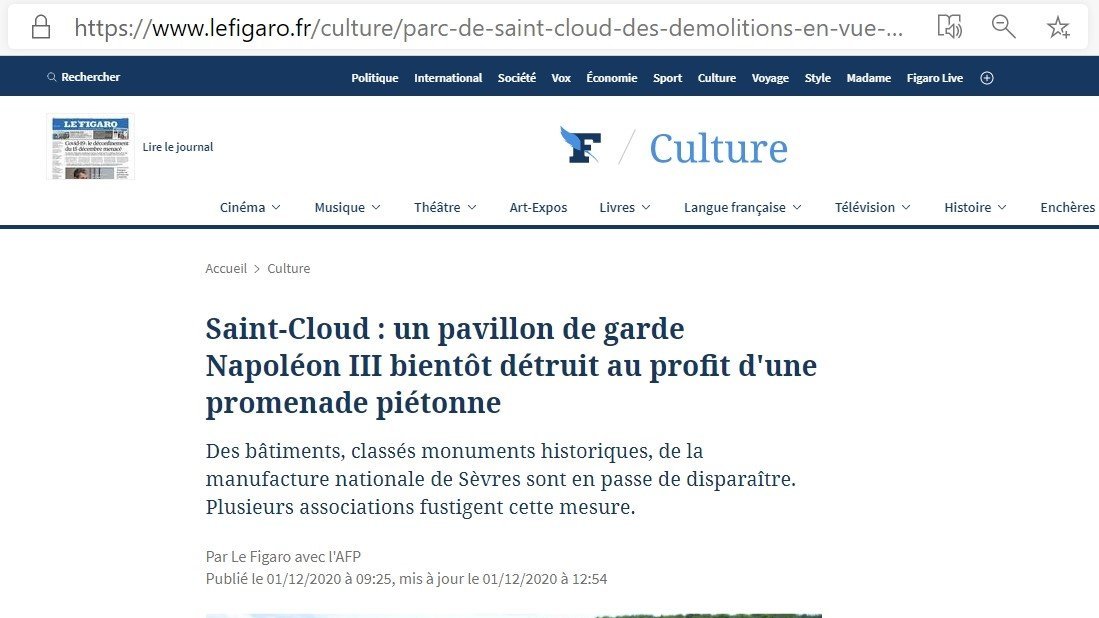Viewport: 1099px width, 618px height.
Task: Expand the Langue française submenu chevron
Action: [x=796, y=207]
